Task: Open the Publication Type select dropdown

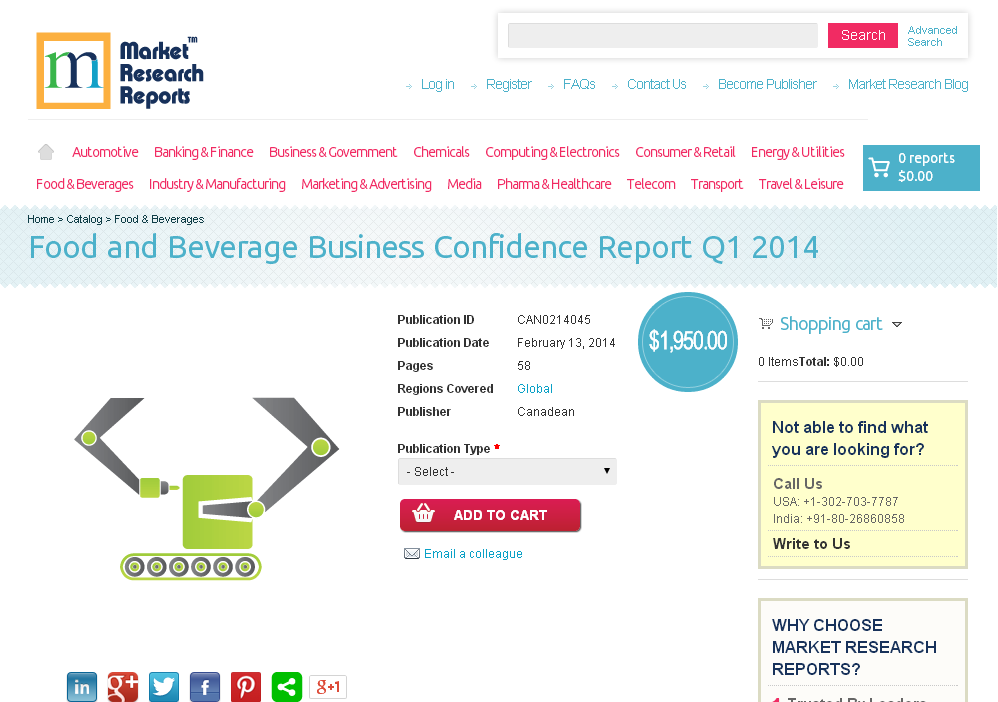Action: (507, 470)
